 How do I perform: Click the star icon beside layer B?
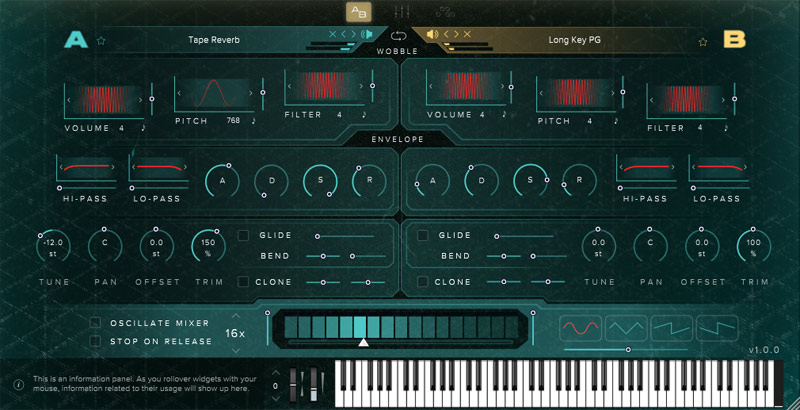[703, 41]
